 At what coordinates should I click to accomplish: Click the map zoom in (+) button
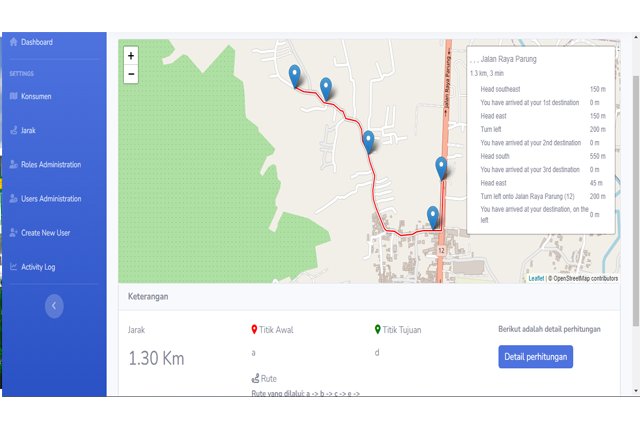click(131, 56)
